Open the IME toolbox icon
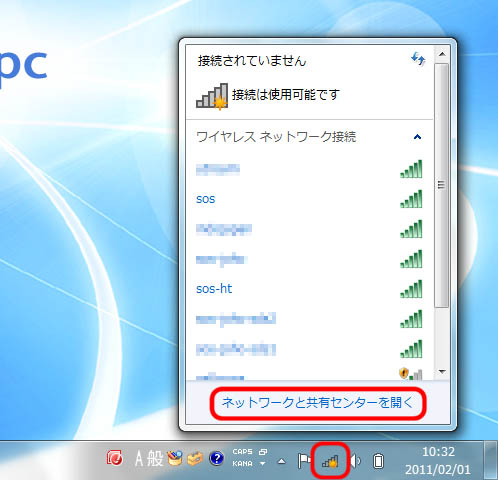This screenshot has height=480, width=498. (195, 459)
